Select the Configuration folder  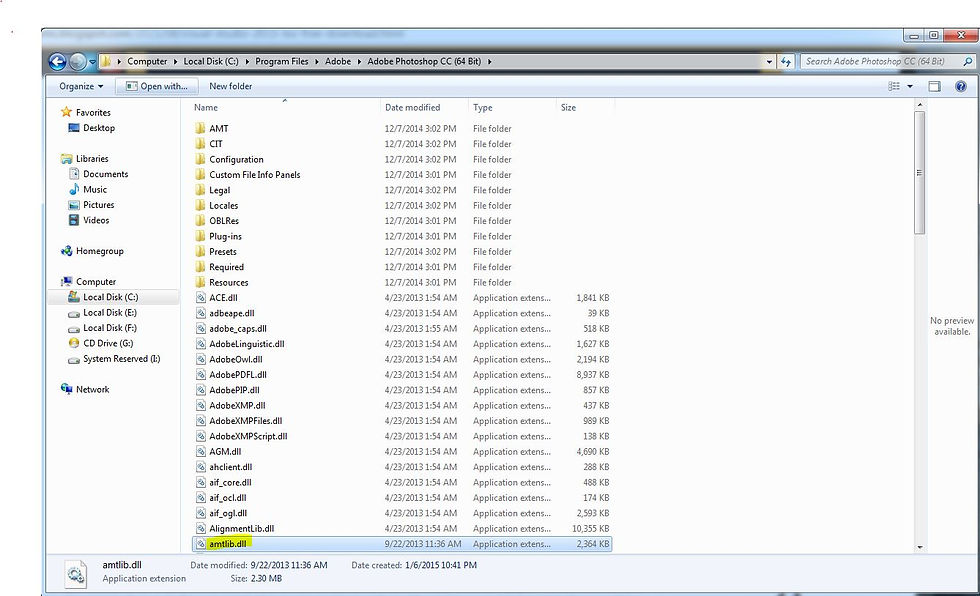point(236,159)
